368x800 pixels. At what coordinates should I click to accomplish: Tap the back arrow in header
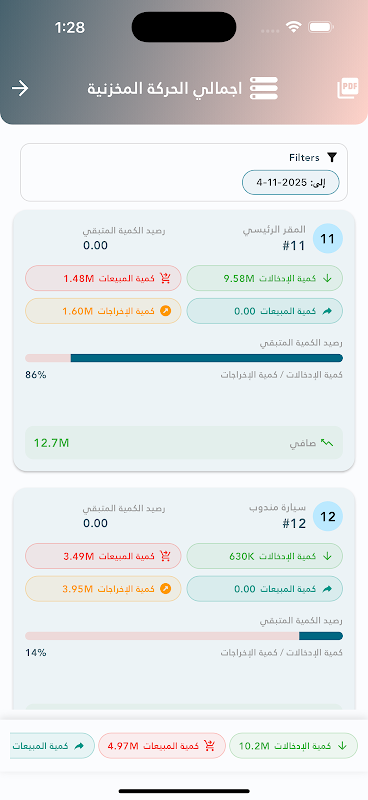pyautogui.click(x=20, y=88)
